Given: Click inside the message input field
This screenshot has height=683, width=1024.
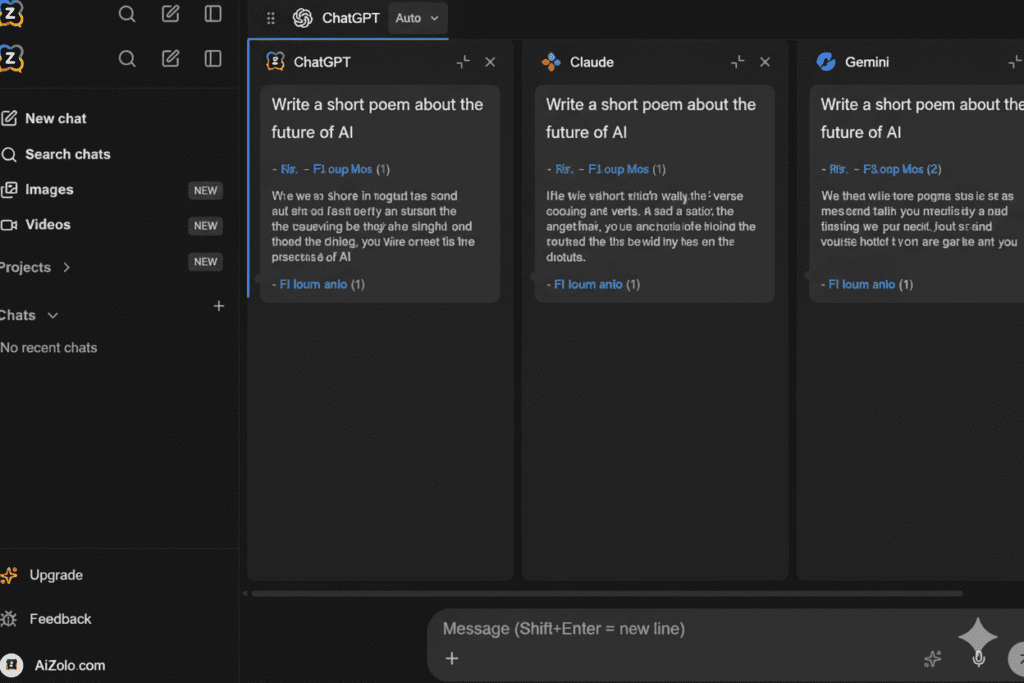Looking at the screenshot, I should (650, 629).
